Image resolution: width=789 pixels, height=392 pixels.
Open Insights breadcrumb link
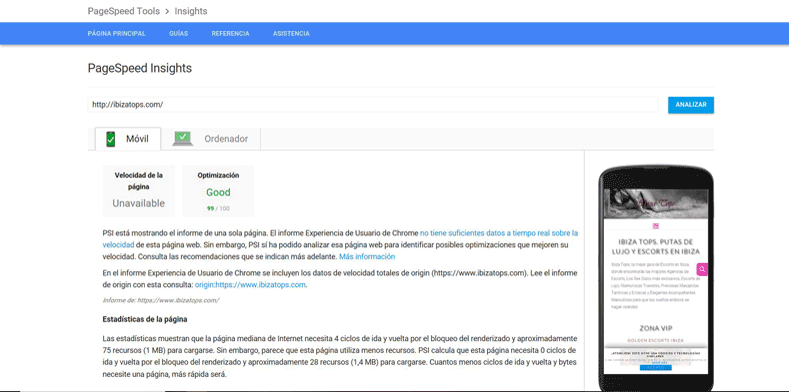click(191, 11)
